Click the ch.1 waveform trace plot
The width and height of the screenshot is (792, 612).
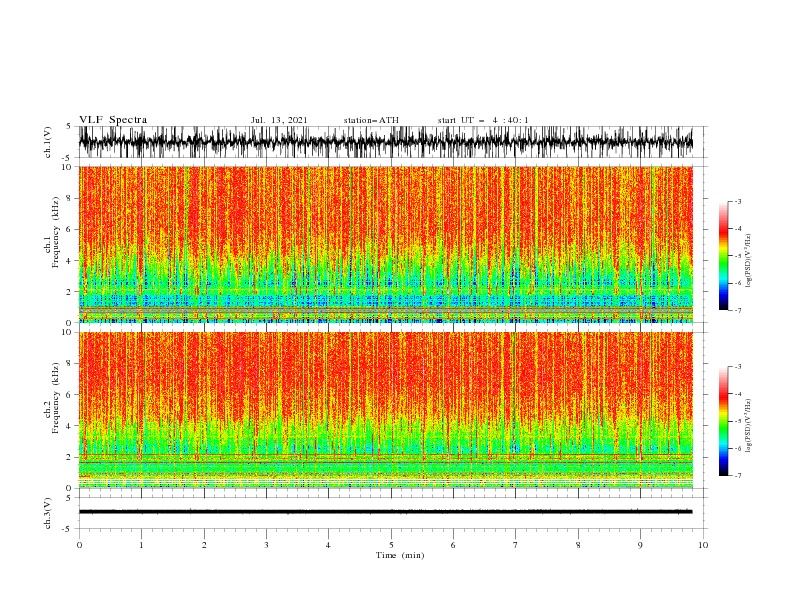pos(385,142)
